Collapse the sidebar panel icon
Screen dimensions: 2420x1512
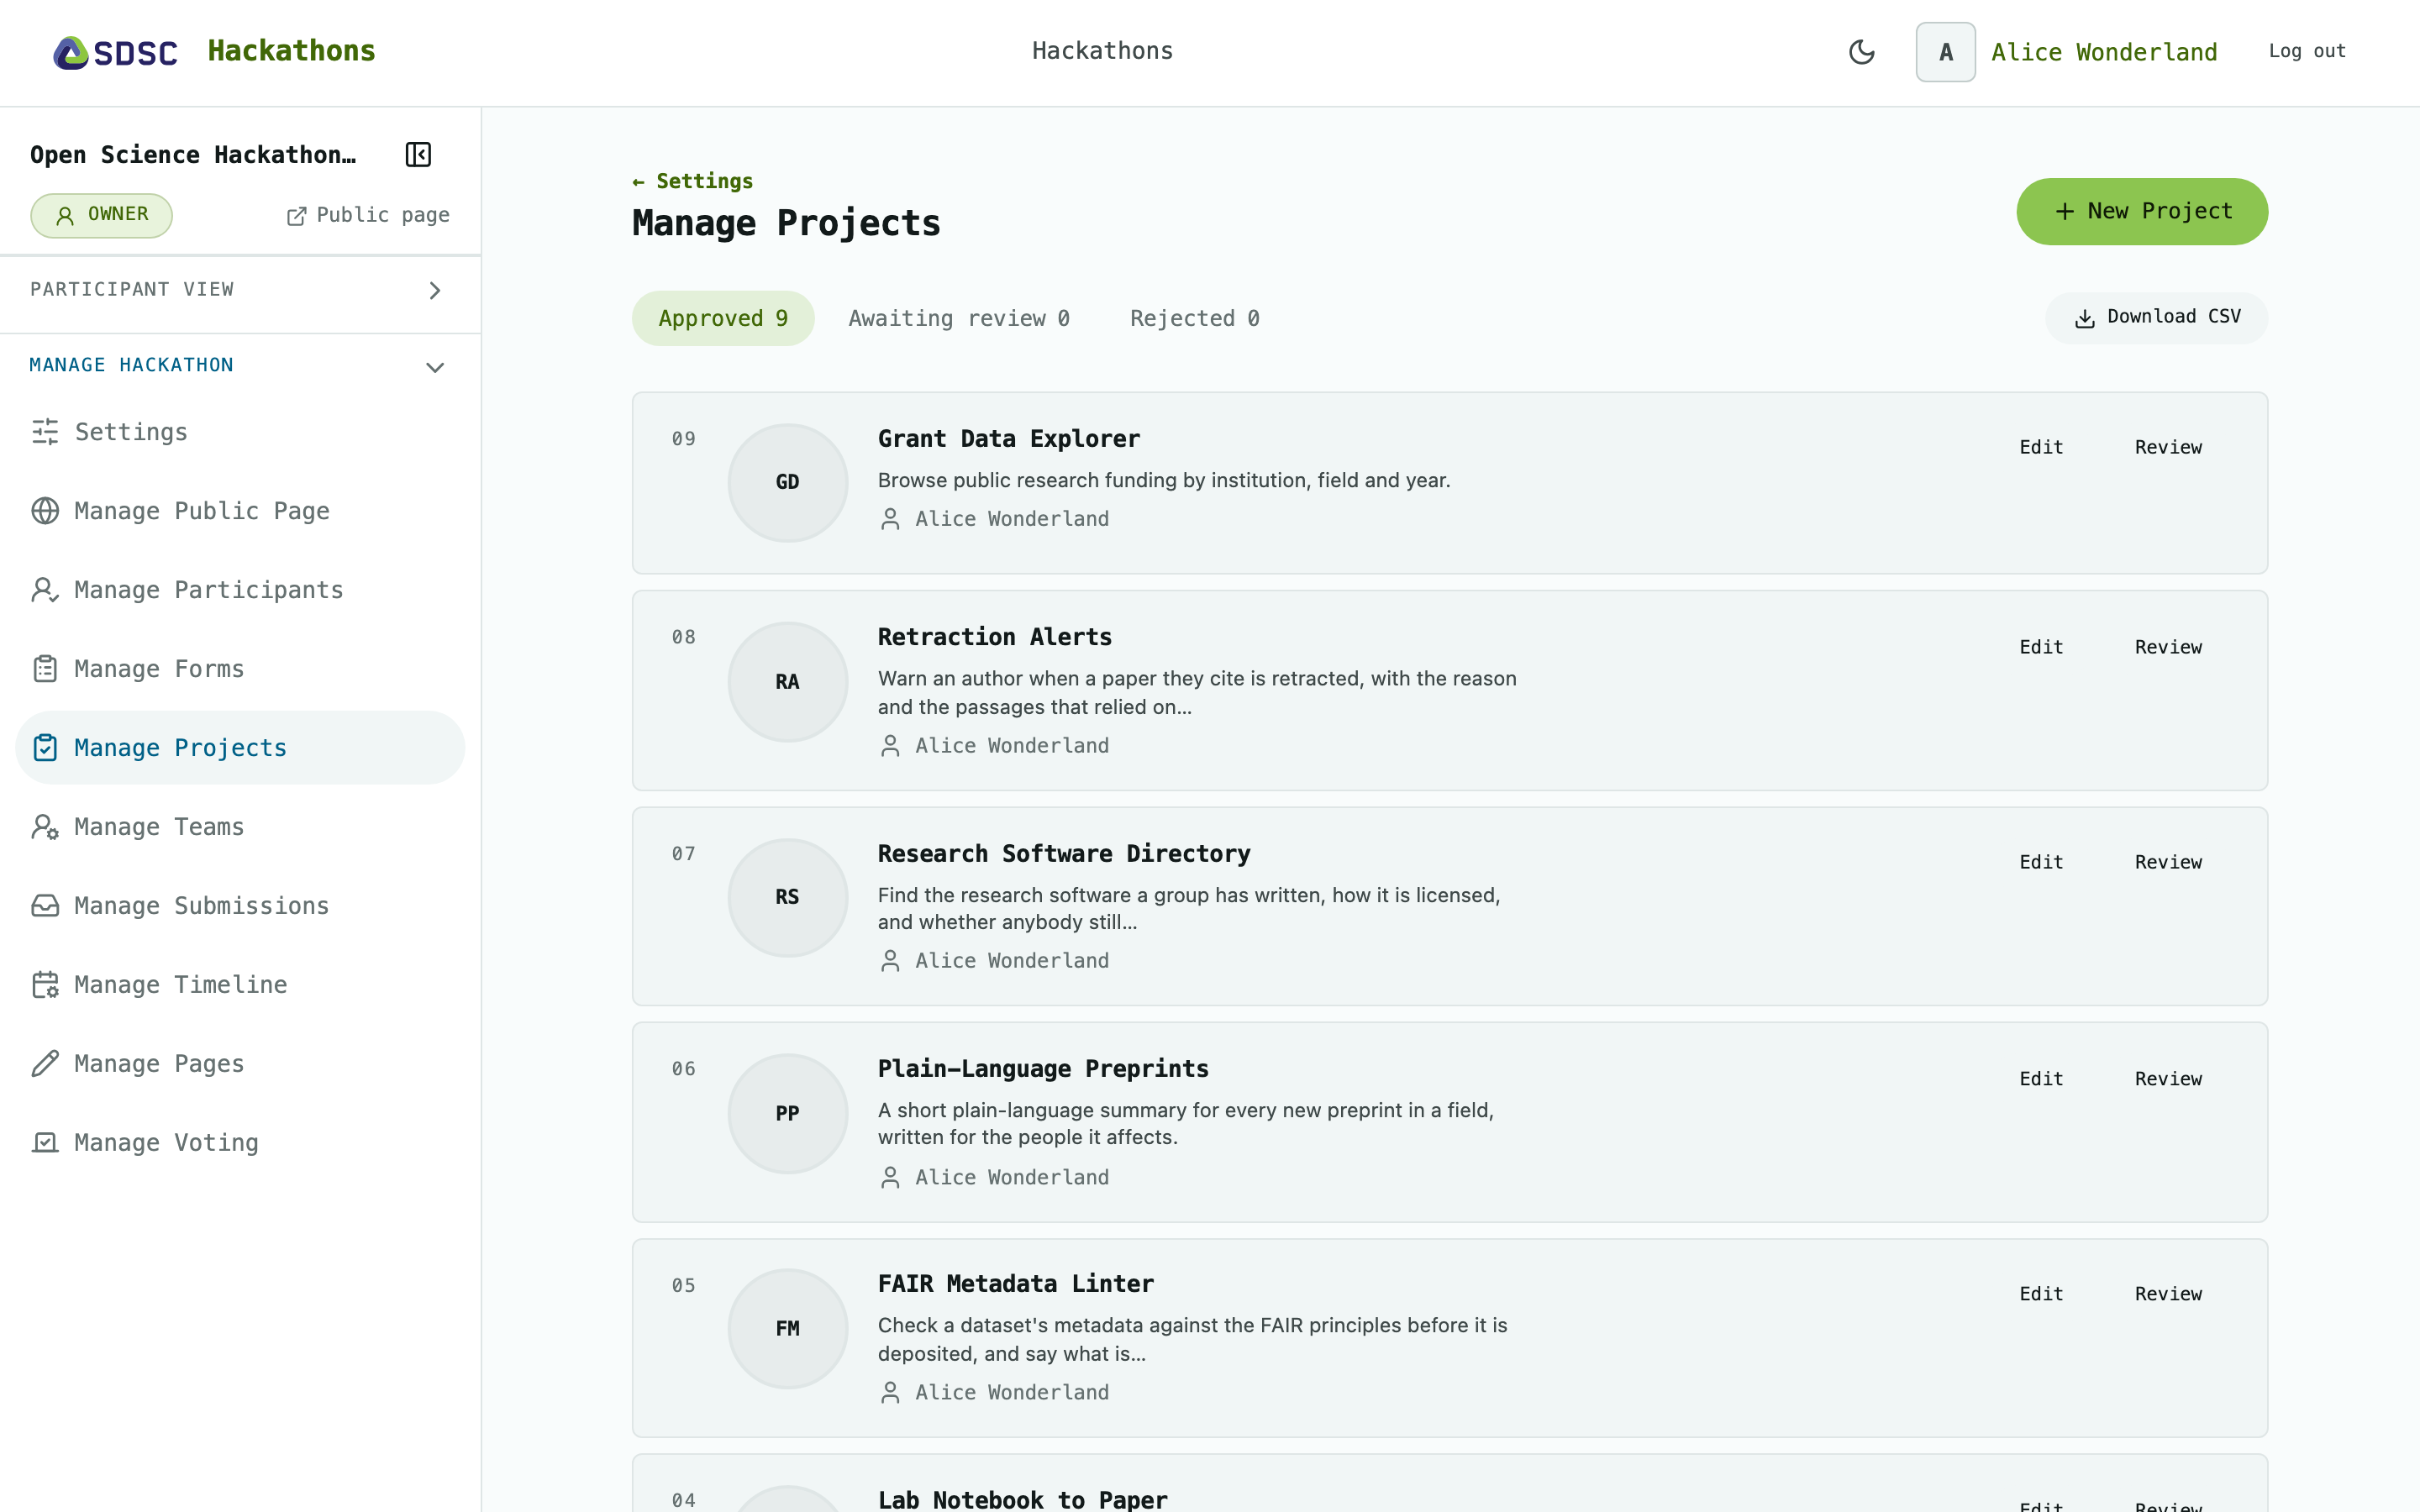(418, 155)
